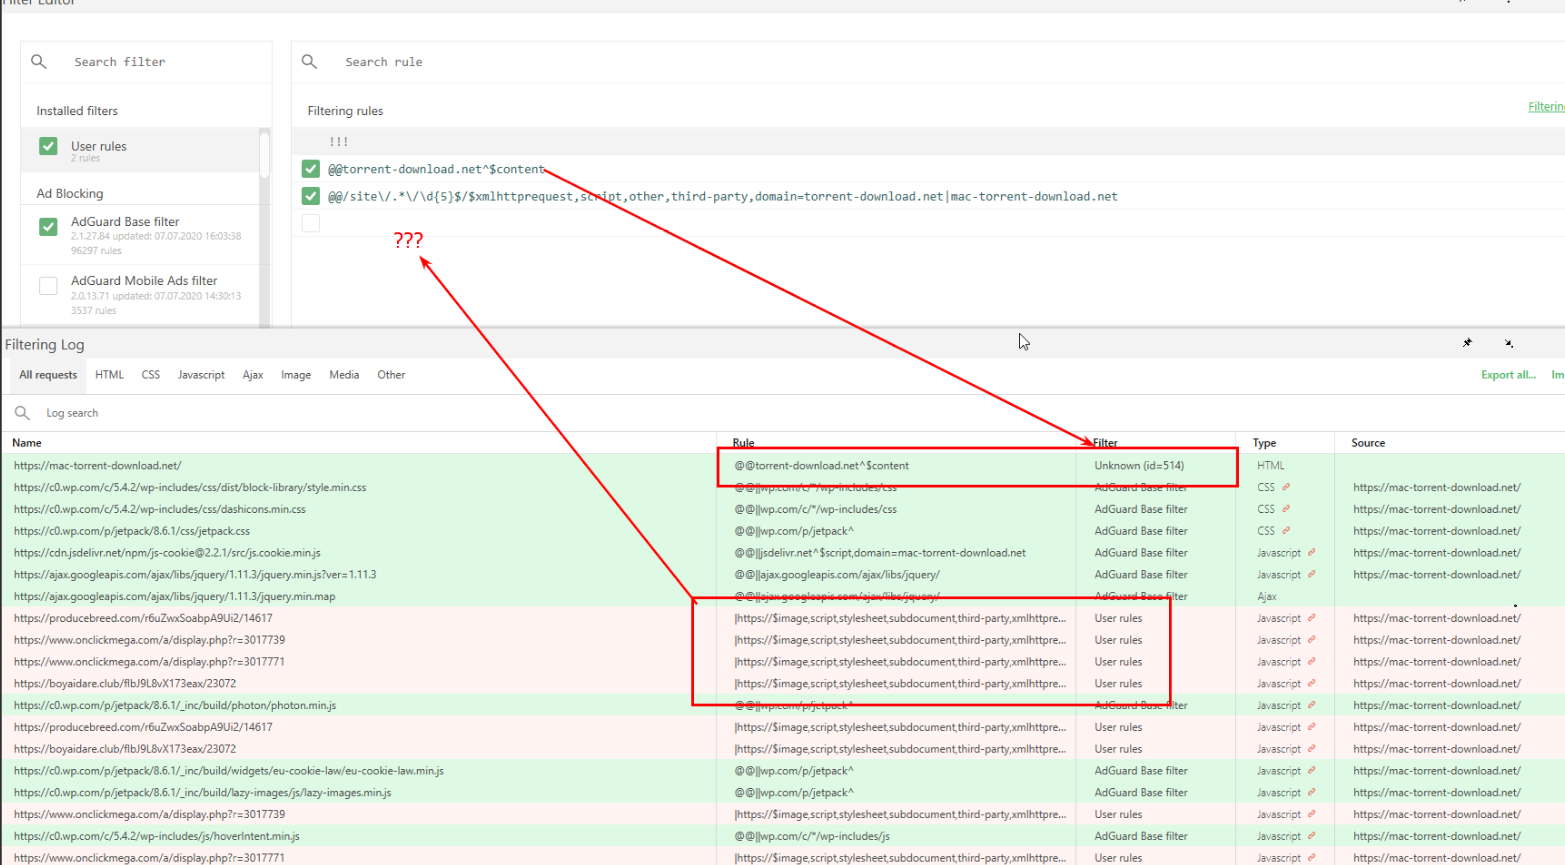
Task: Uncheck the User rules filter
Action: (48, 146)
